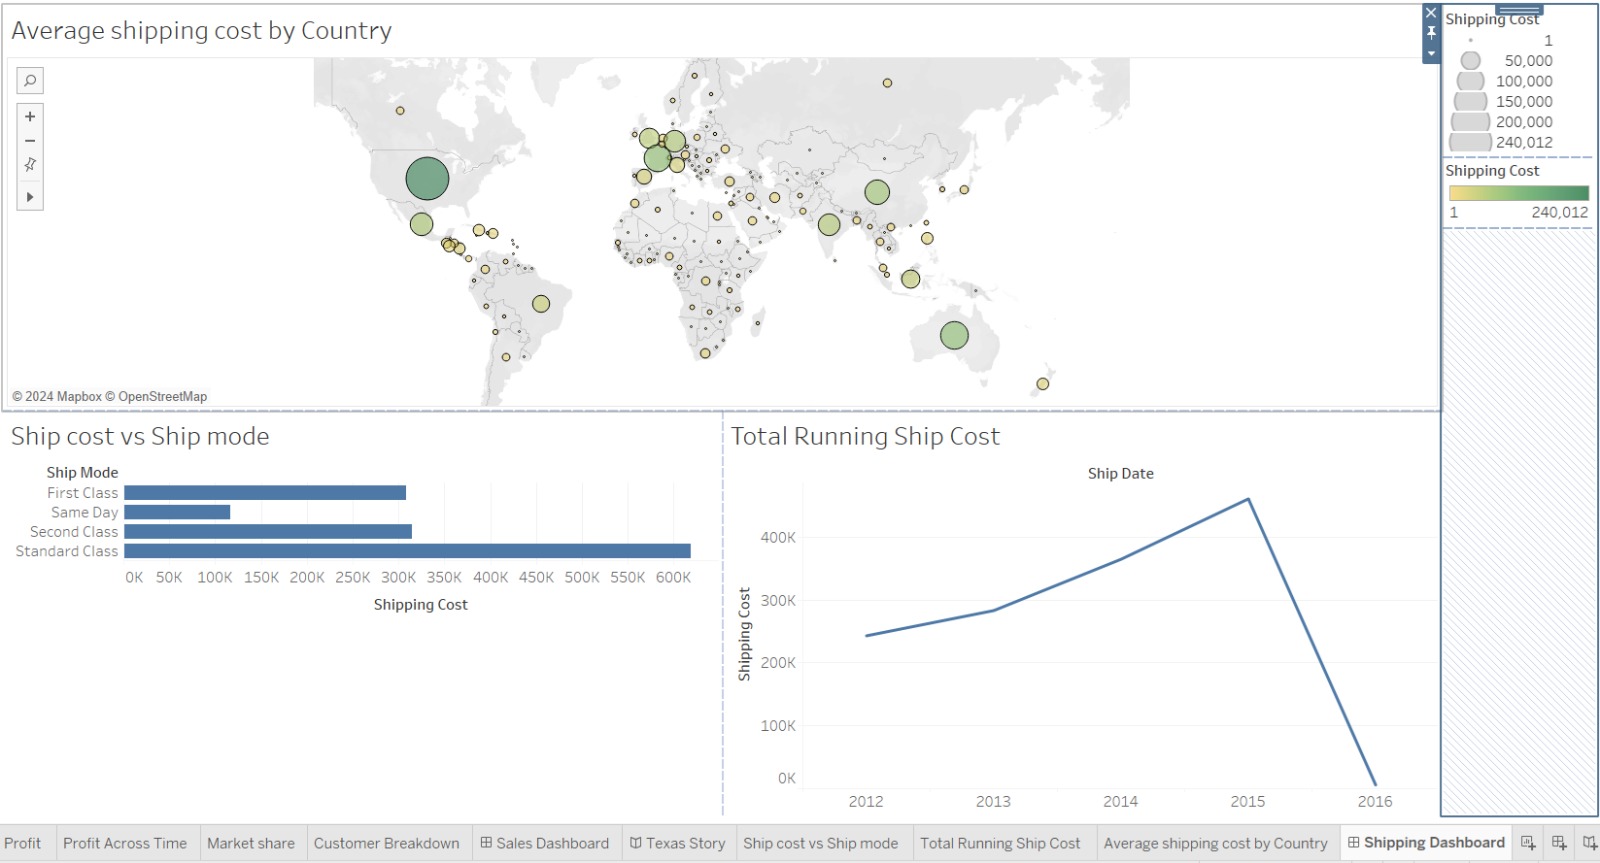Viewport: 1600px width, 863px height.
Task: Click the United States map bubble
Action: 427,179
